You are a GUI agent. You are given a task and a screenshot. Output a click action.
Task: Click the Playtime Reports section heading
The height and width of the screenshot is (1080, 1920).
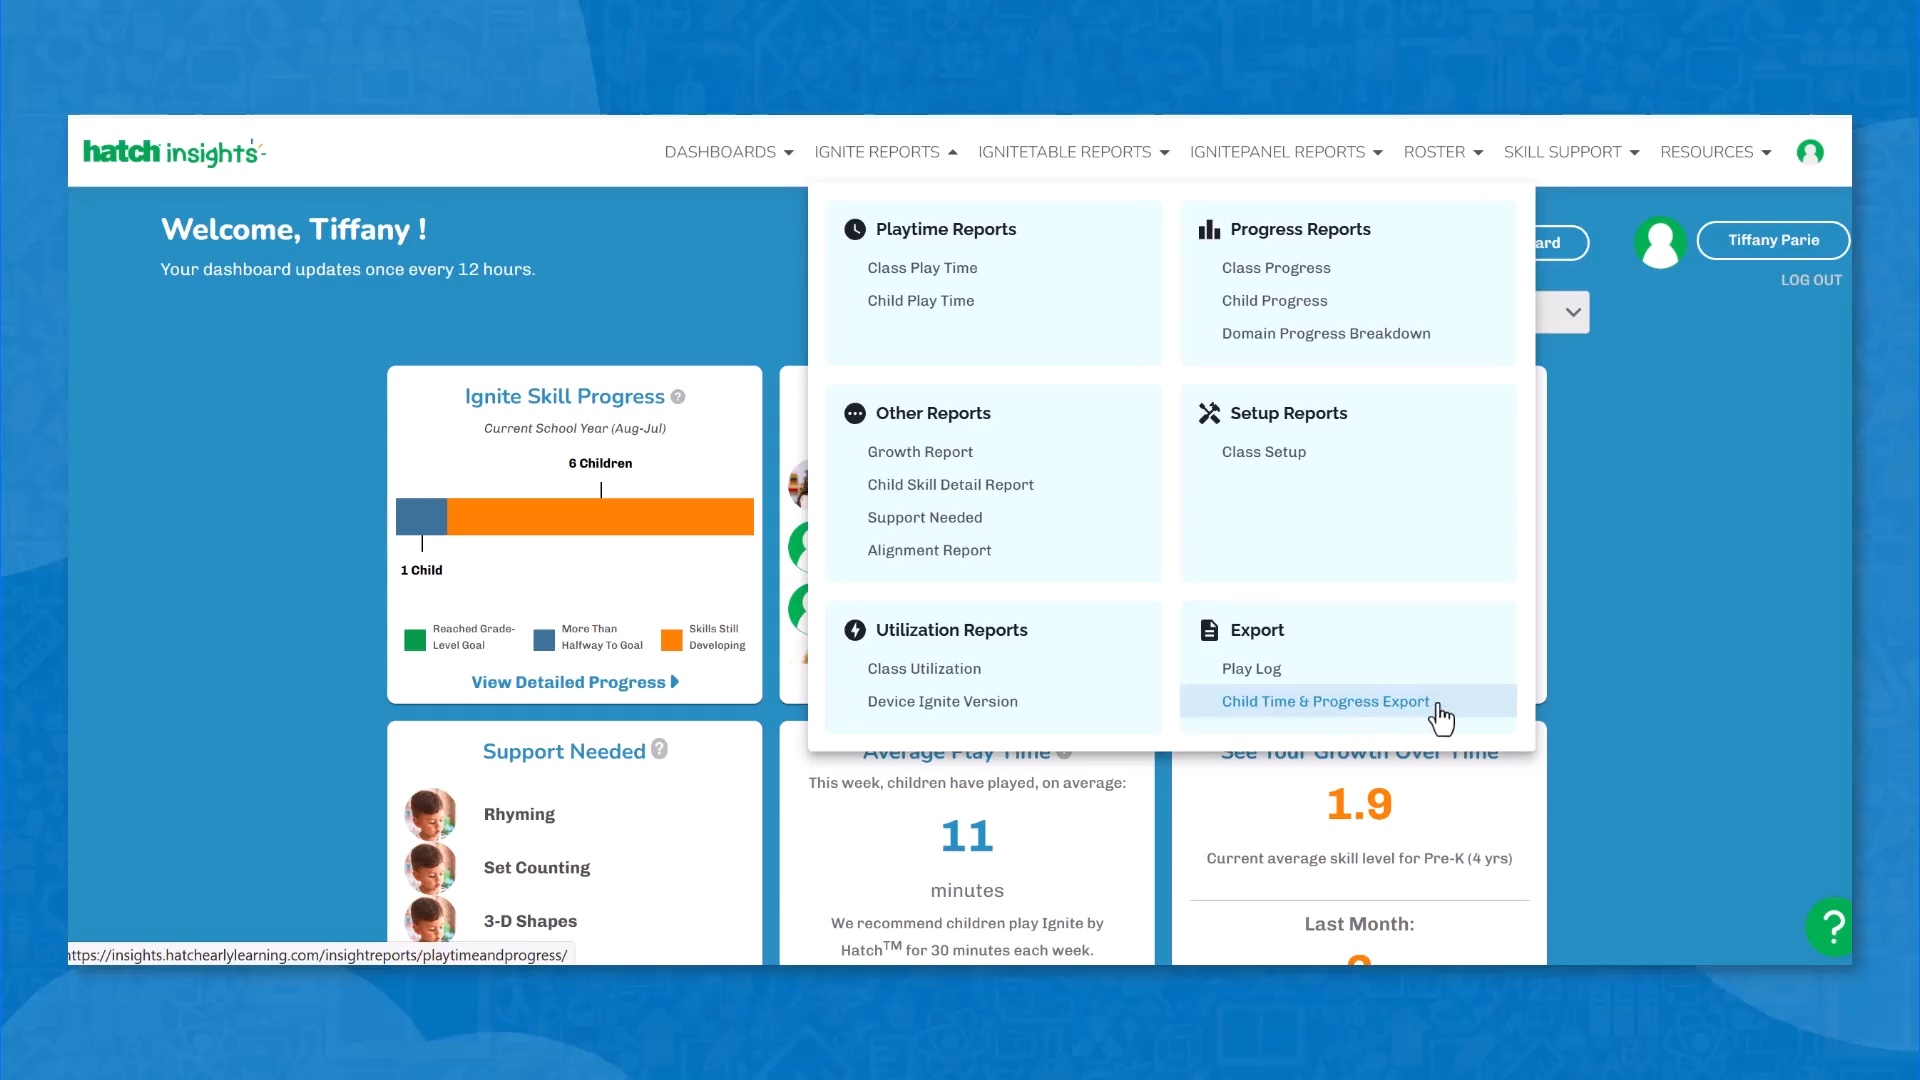(946, 229)
